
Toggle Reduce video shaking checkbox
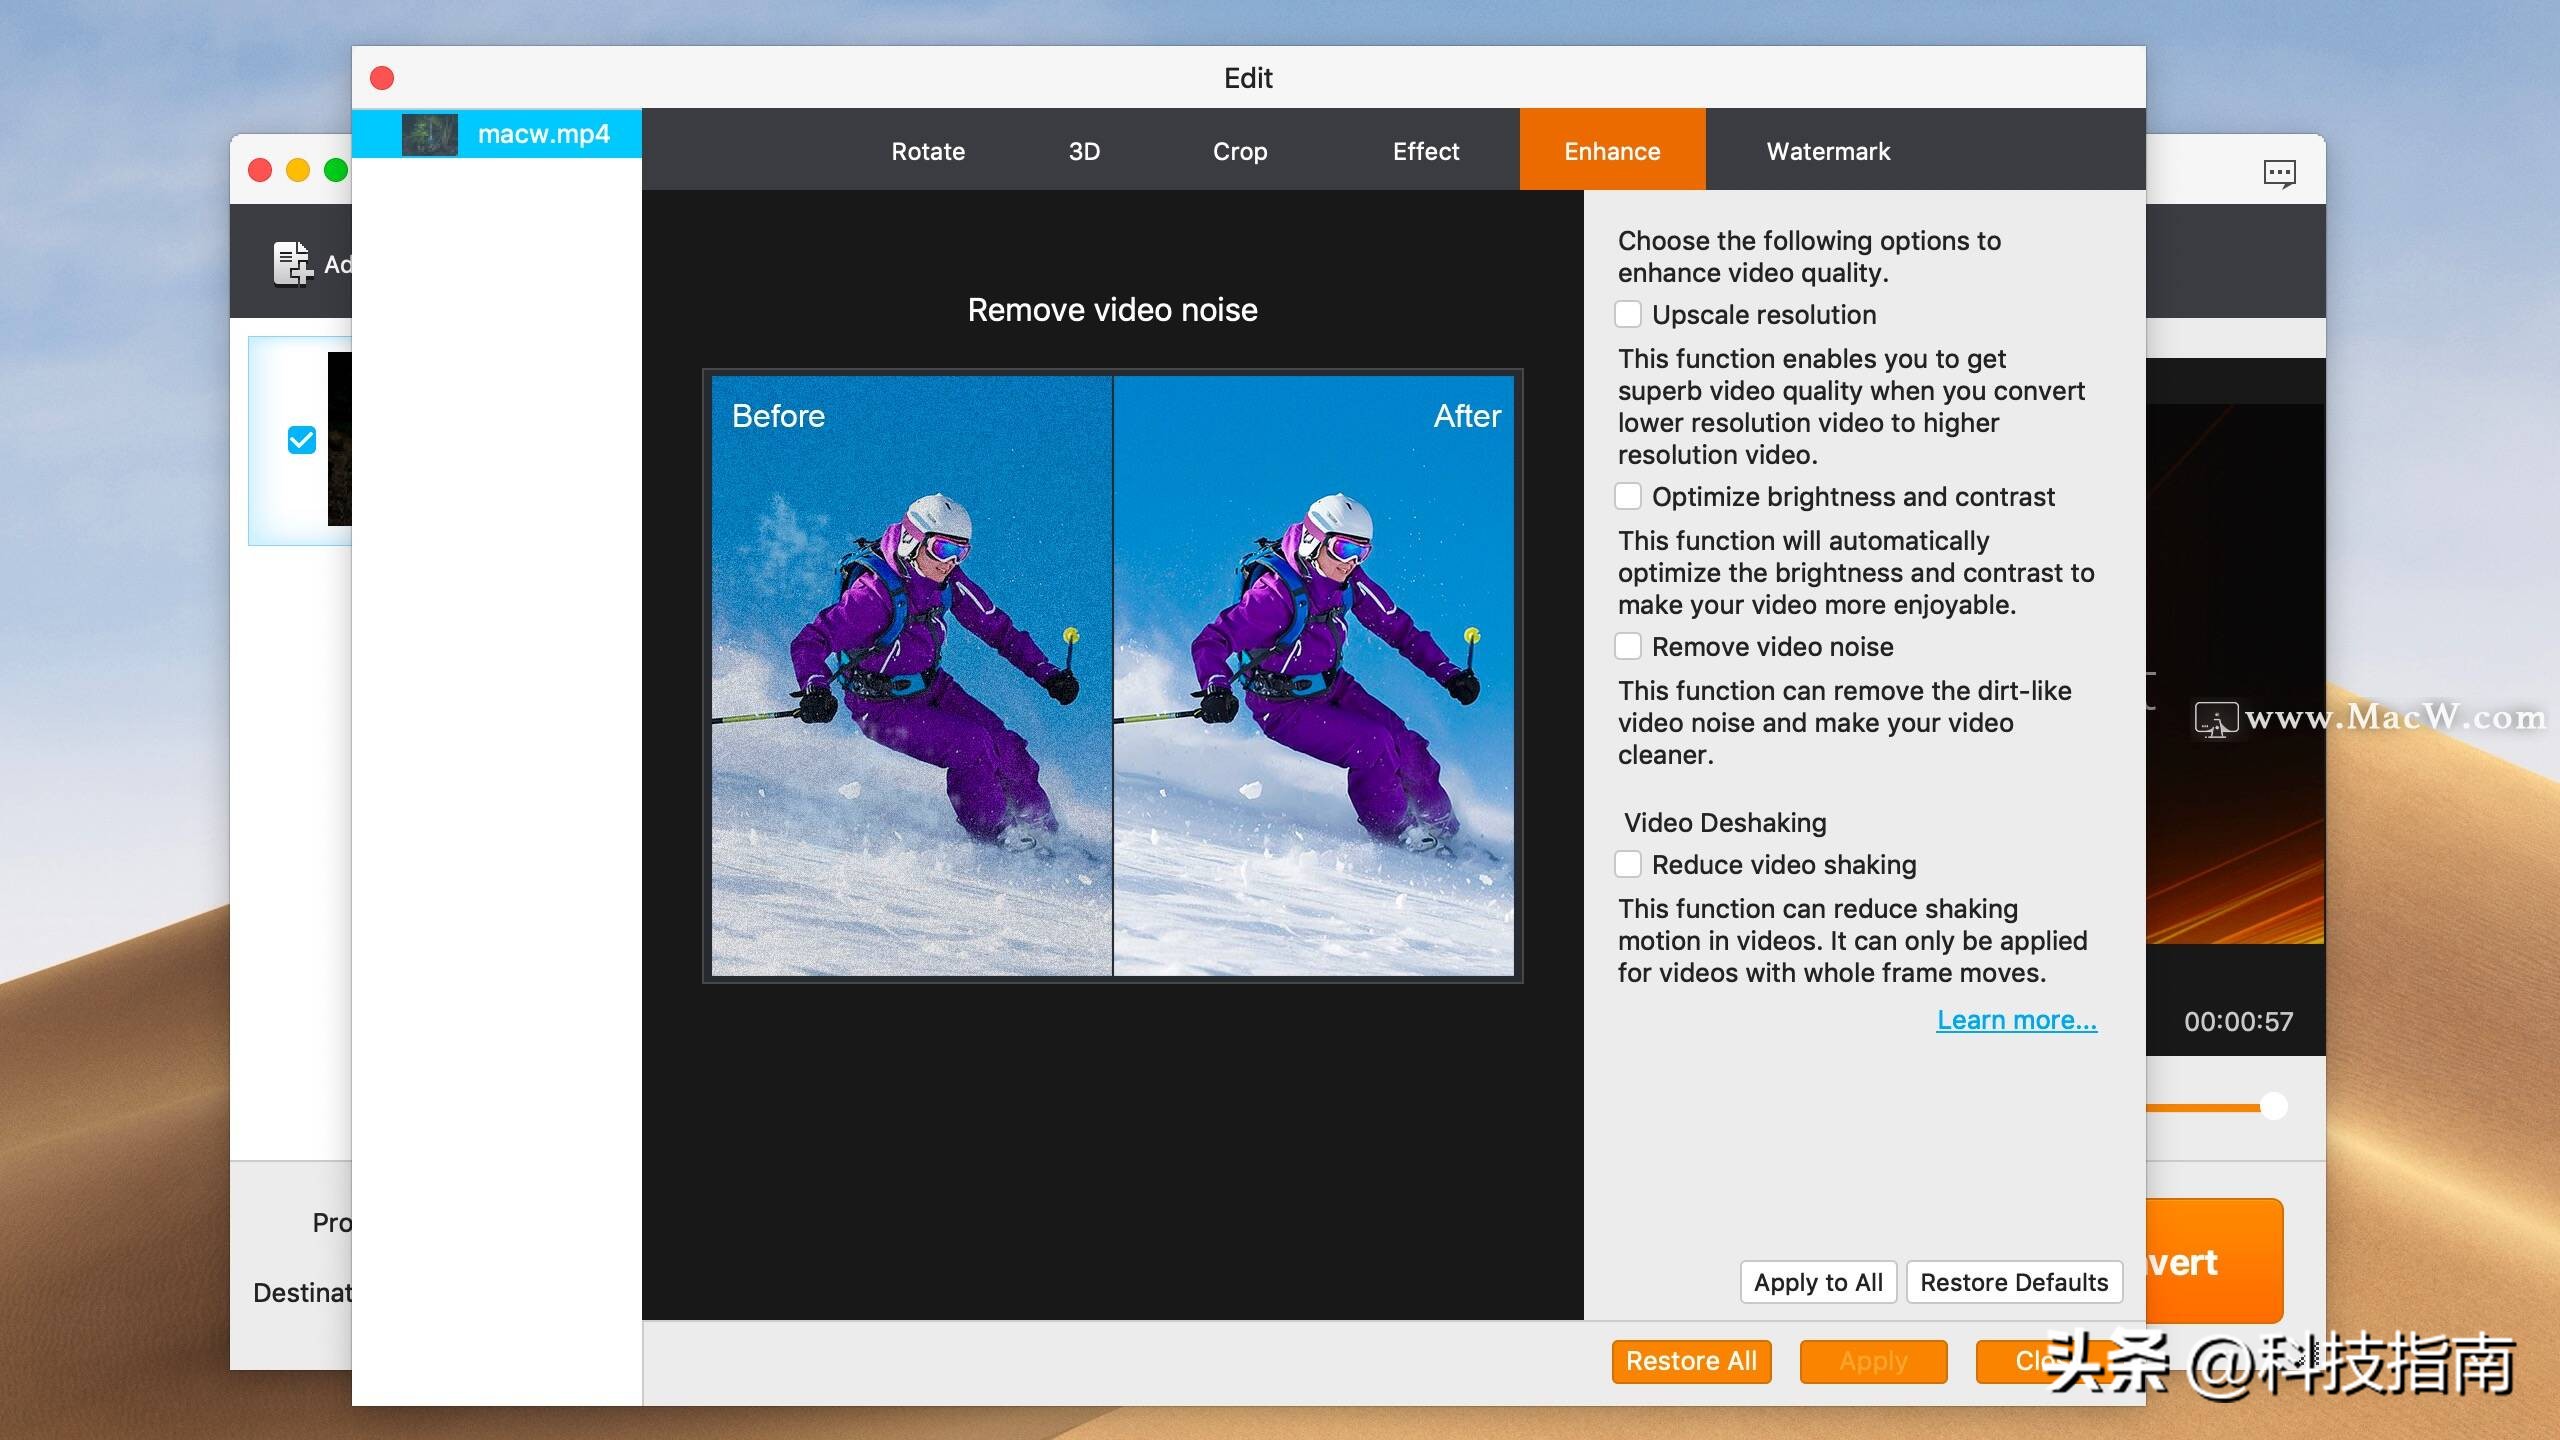1628,865
